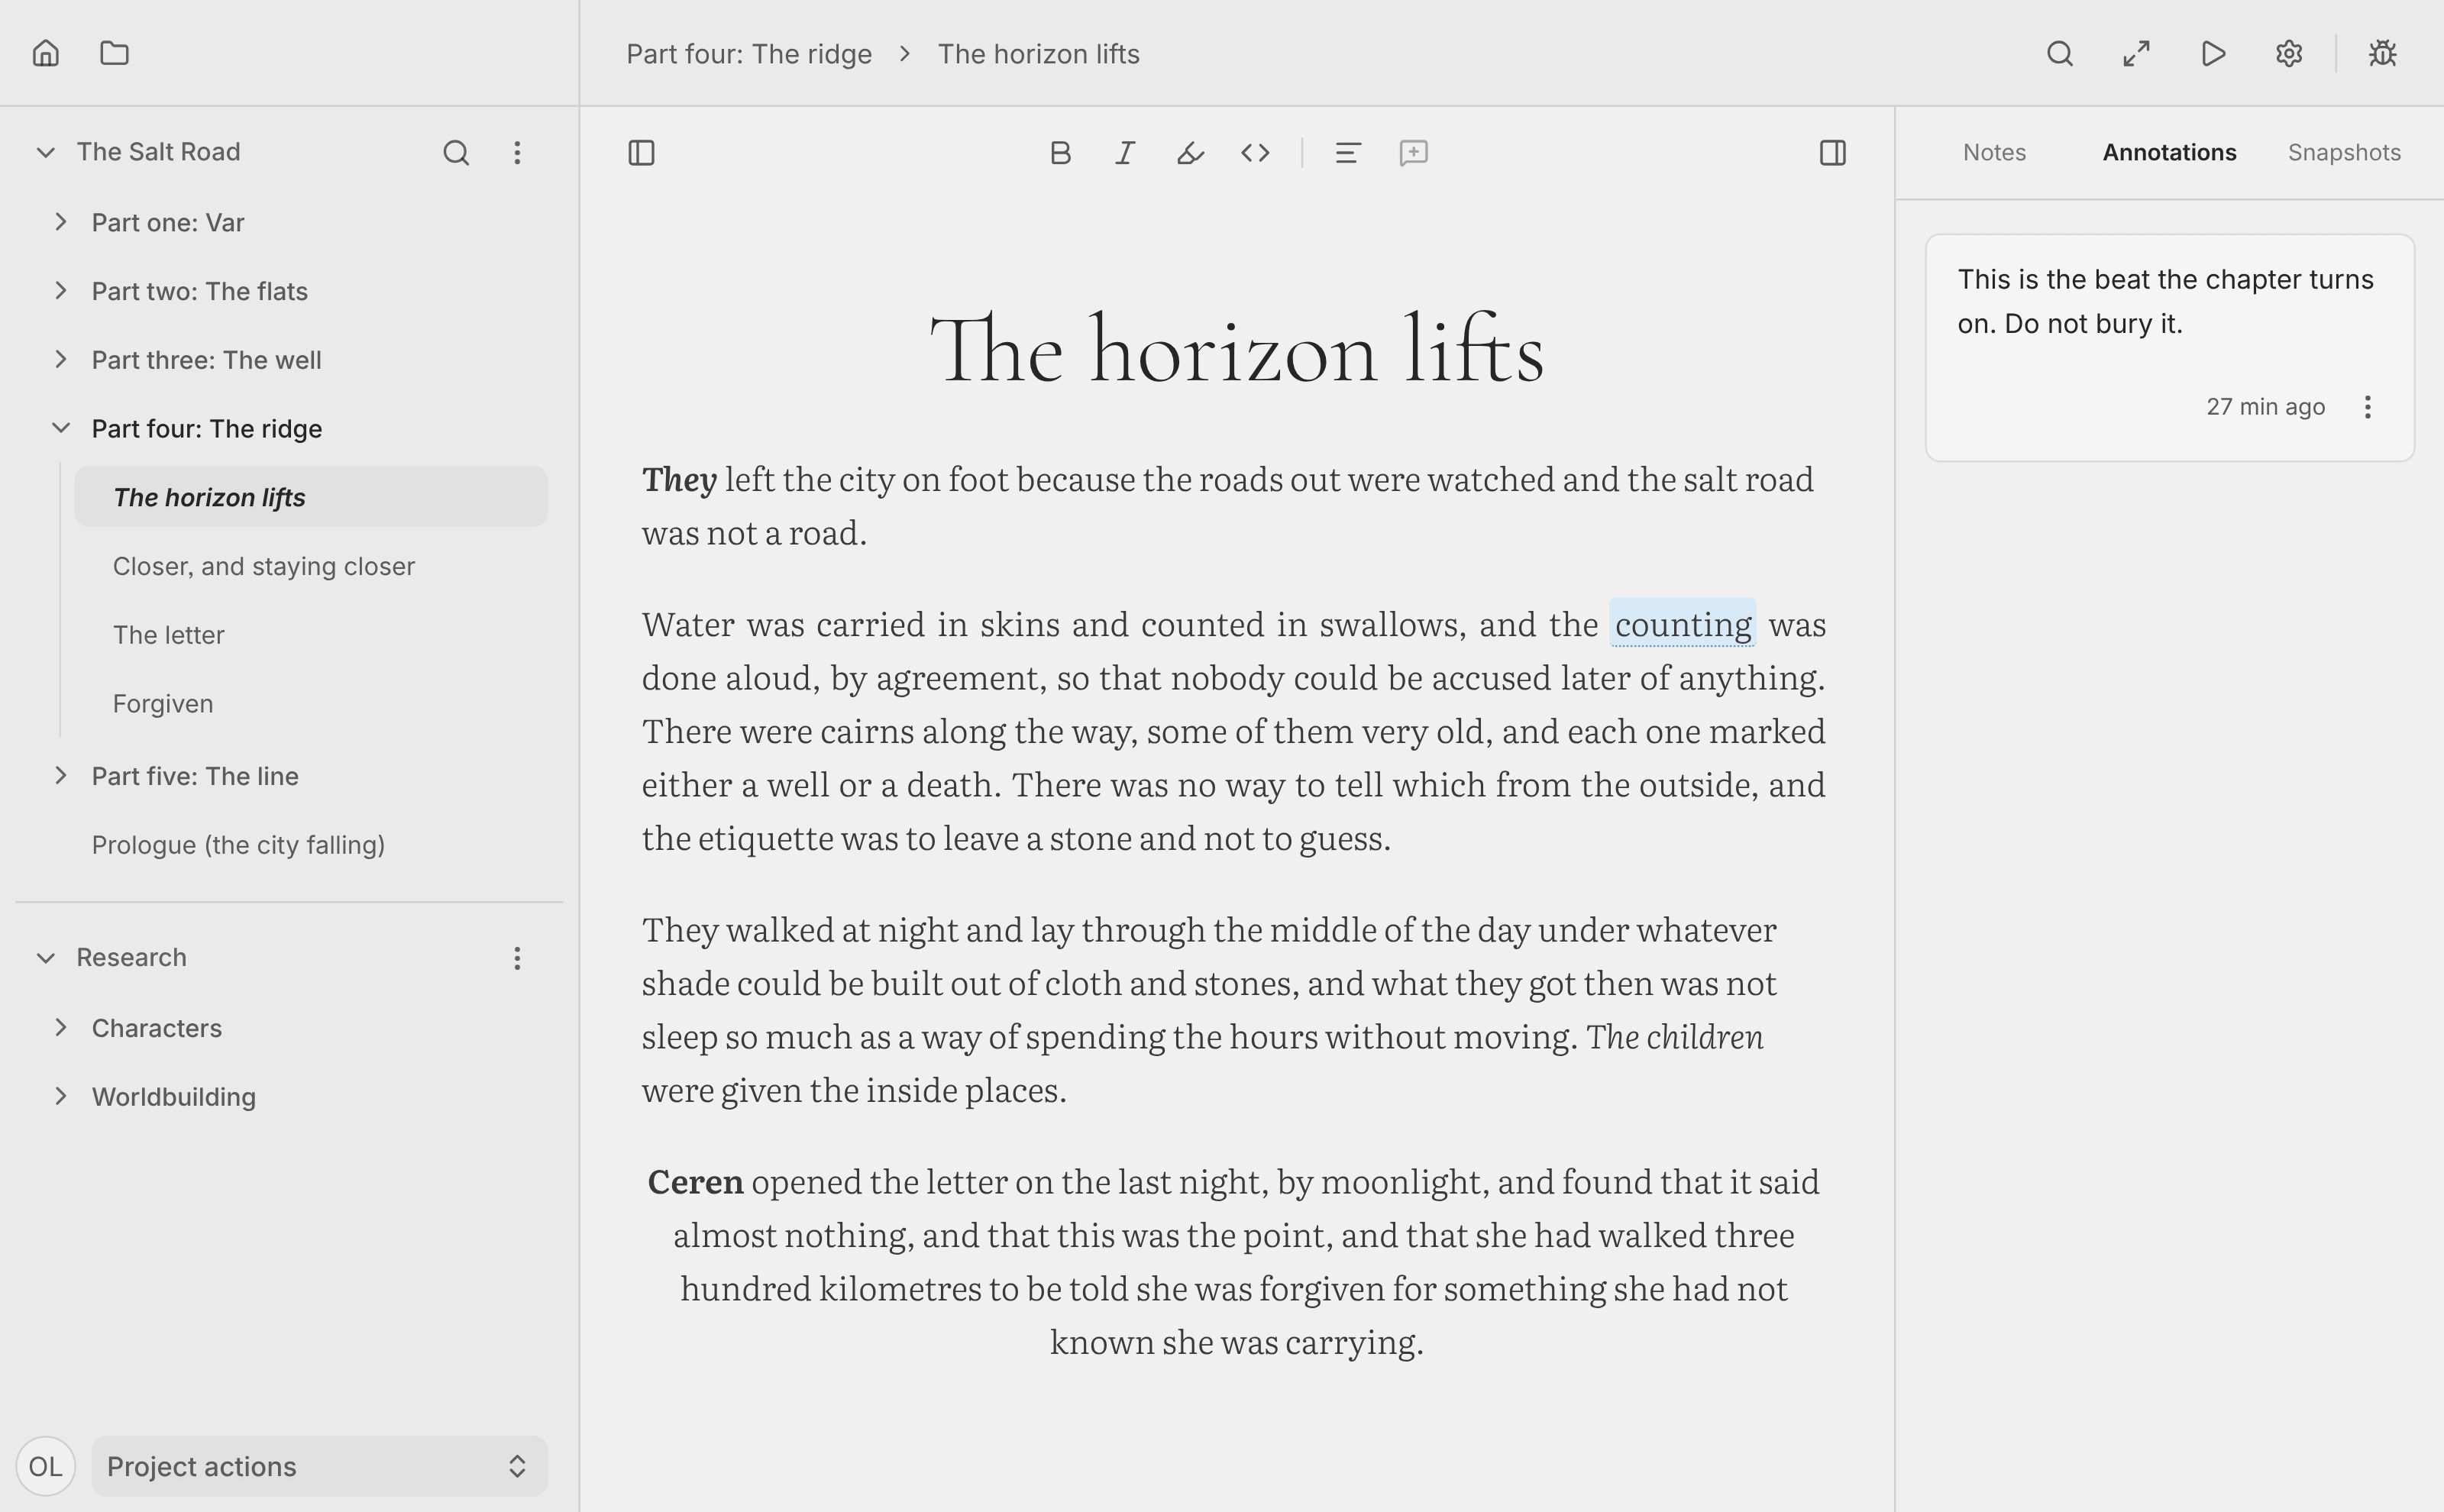Image resolution: width=2444 pixels, height=1512 pixels.
Task: Open settings gear icon
Action: [2289, 53]
